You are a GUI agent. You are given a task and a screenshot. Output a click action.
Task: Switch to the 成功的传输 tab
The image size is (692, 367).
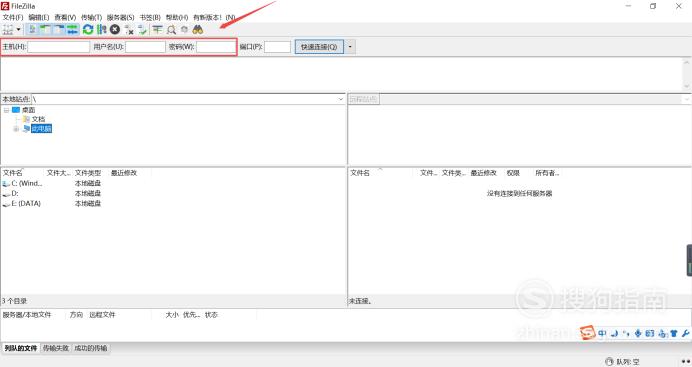click(x=90, y=348)
